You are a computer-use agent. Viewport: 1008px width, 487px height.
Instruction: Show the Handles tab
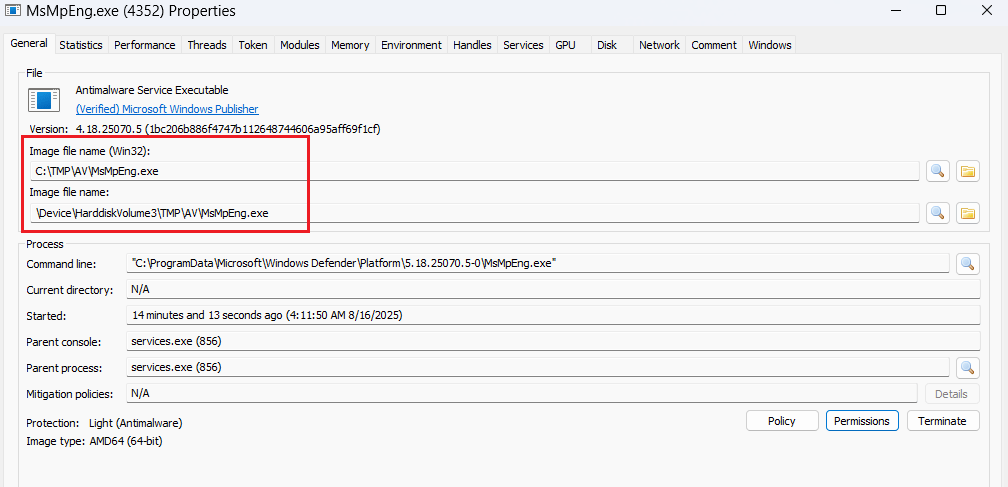coord(472,45)
